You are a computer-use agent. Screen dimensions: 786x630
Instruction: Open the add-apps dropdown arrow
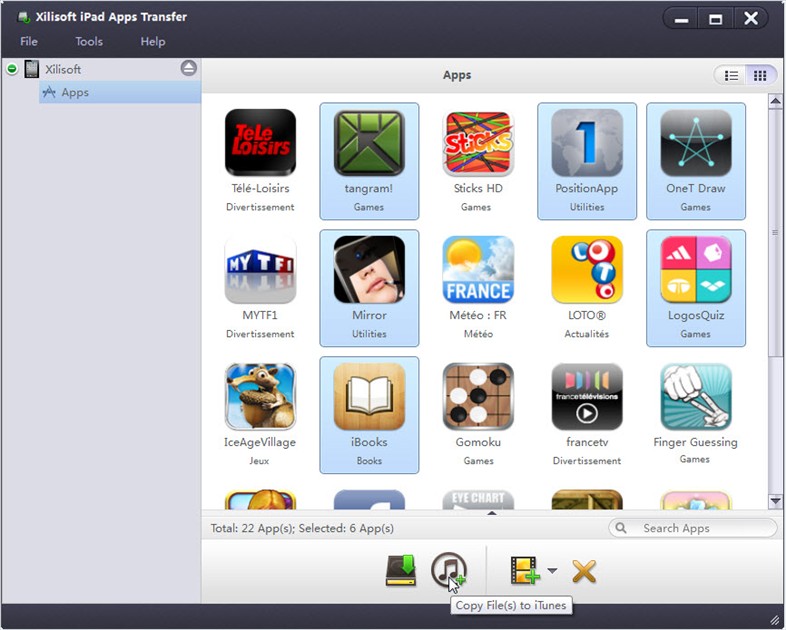tap(552, 570)
